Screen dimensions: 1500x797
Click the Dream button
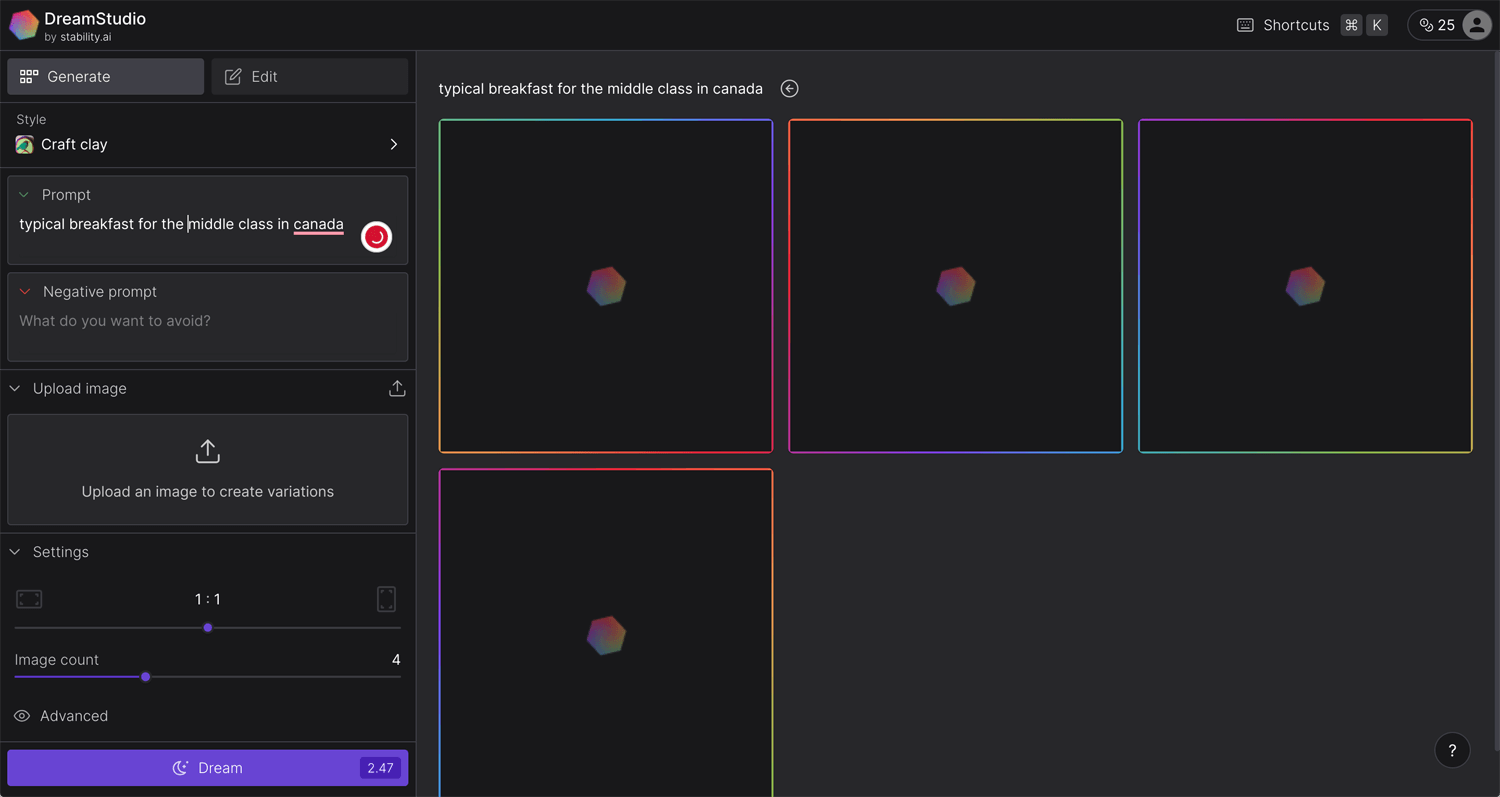(208, 768)
